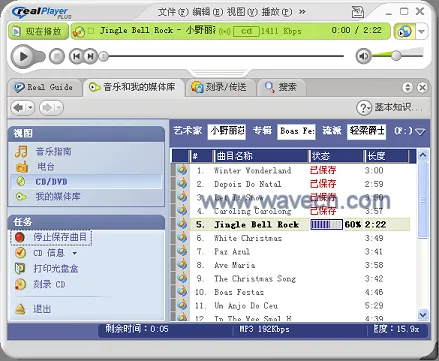Click 退出 (Eject) task link

[42, 309]
